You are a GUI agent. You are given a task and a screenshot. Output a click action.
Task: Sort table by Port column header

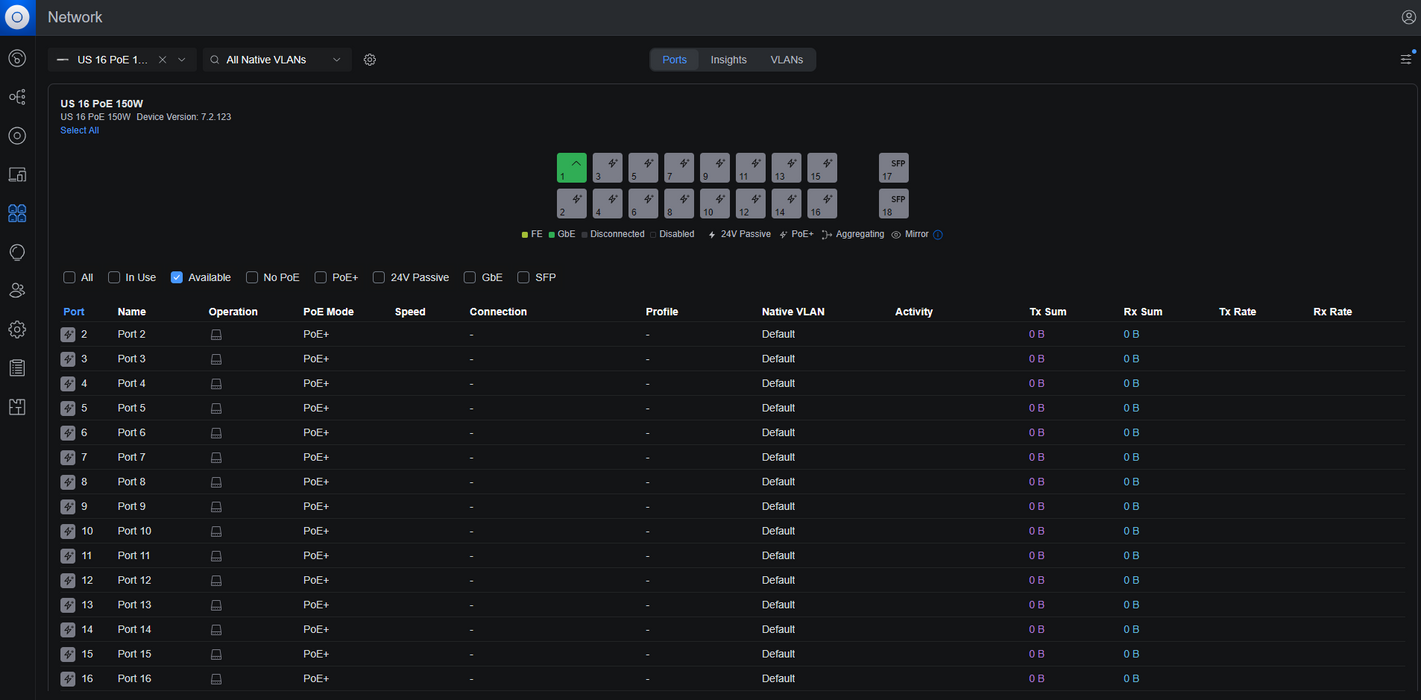tap(74, 312)
